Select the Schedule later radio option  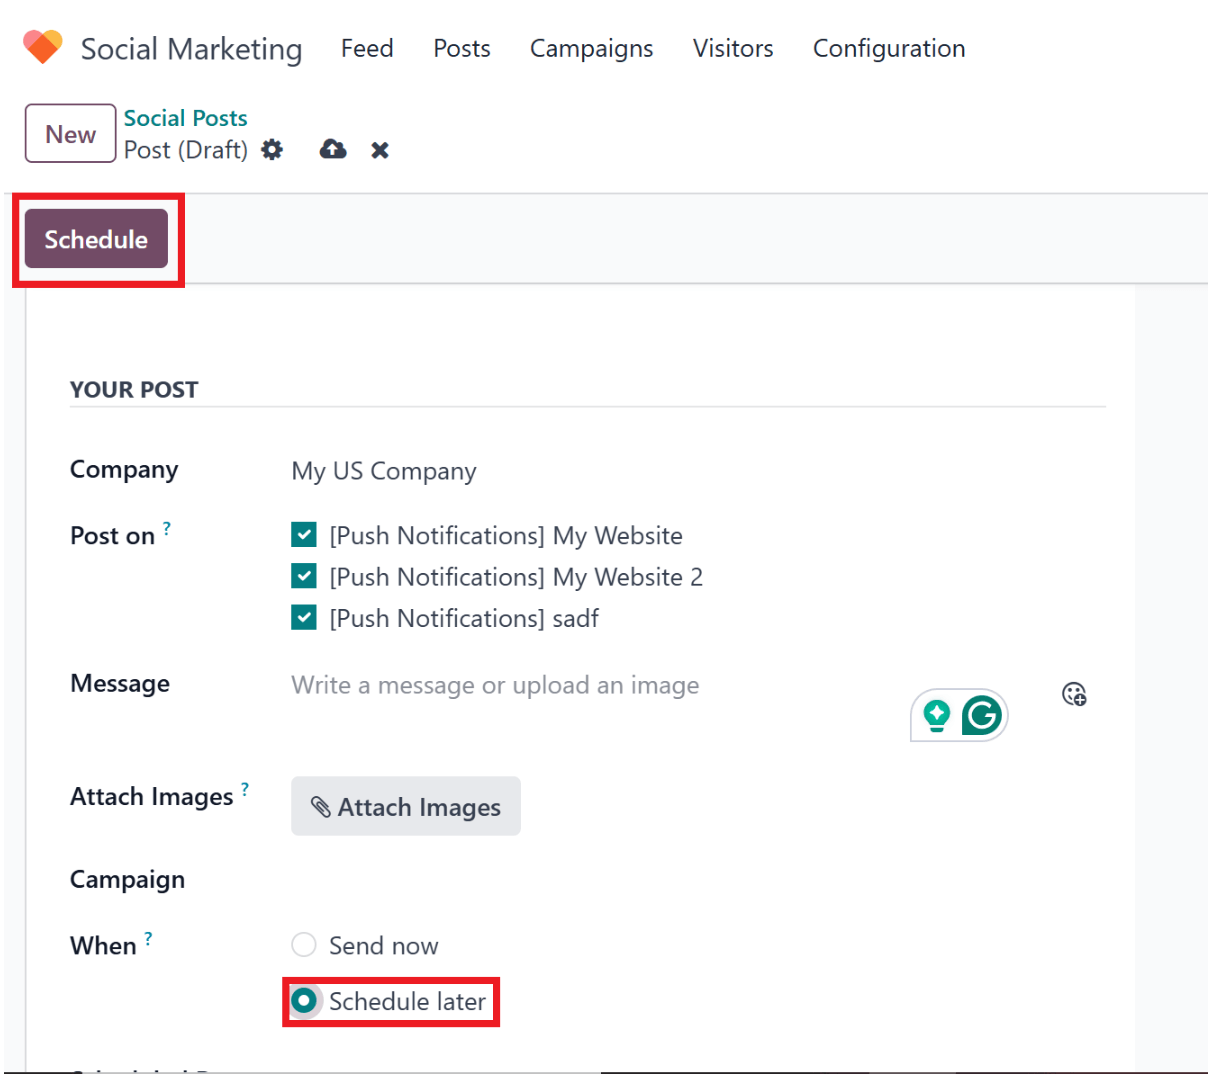click(304, 1001)
